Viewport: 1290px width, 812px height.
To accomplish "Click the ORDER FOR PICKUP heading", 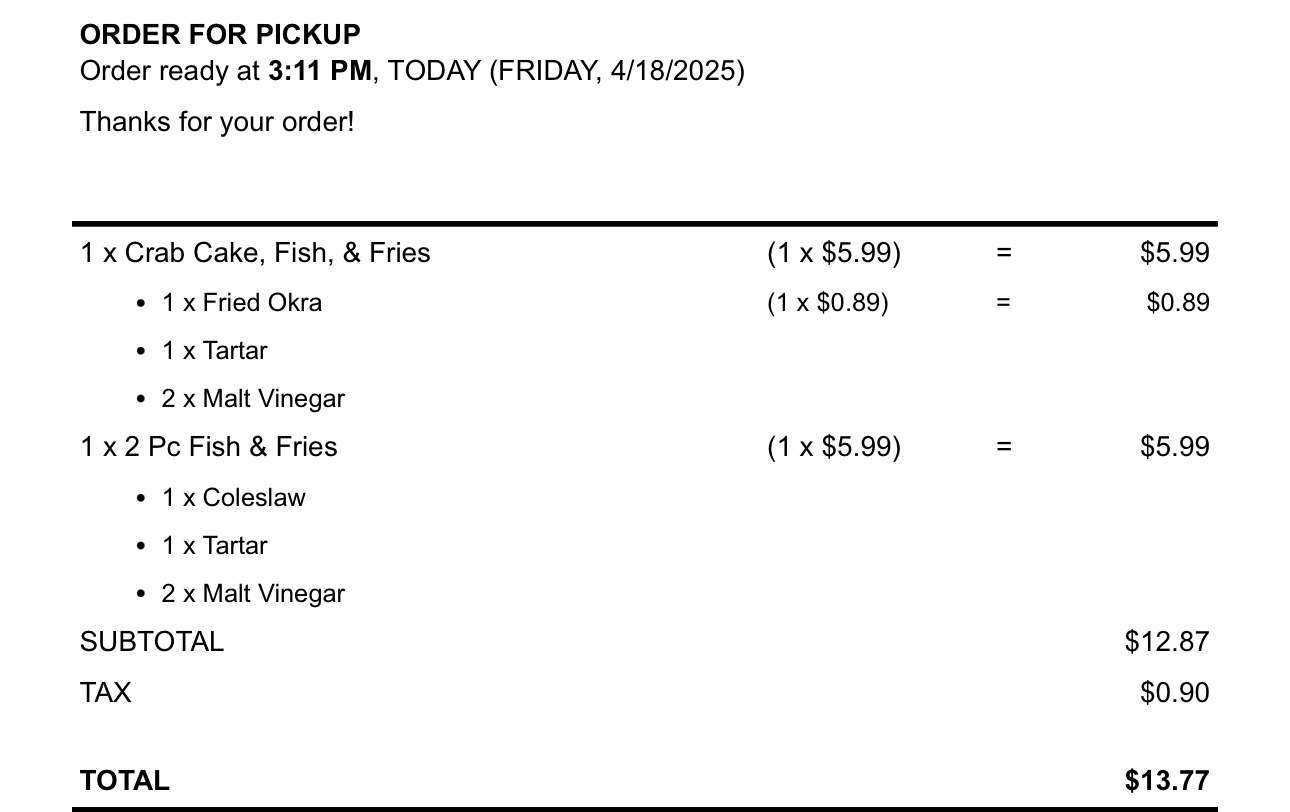I will (x=220, y=34).
